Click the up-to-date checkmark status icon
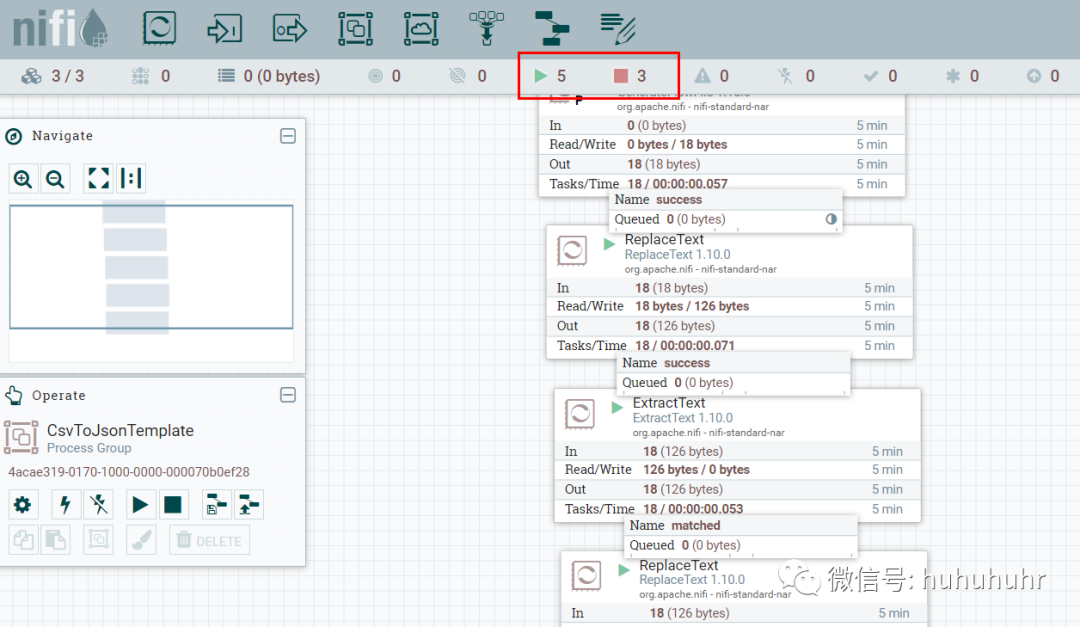The height and width of the screenshot is (627, 1080). pyautogui.click(x=871, y=76)
